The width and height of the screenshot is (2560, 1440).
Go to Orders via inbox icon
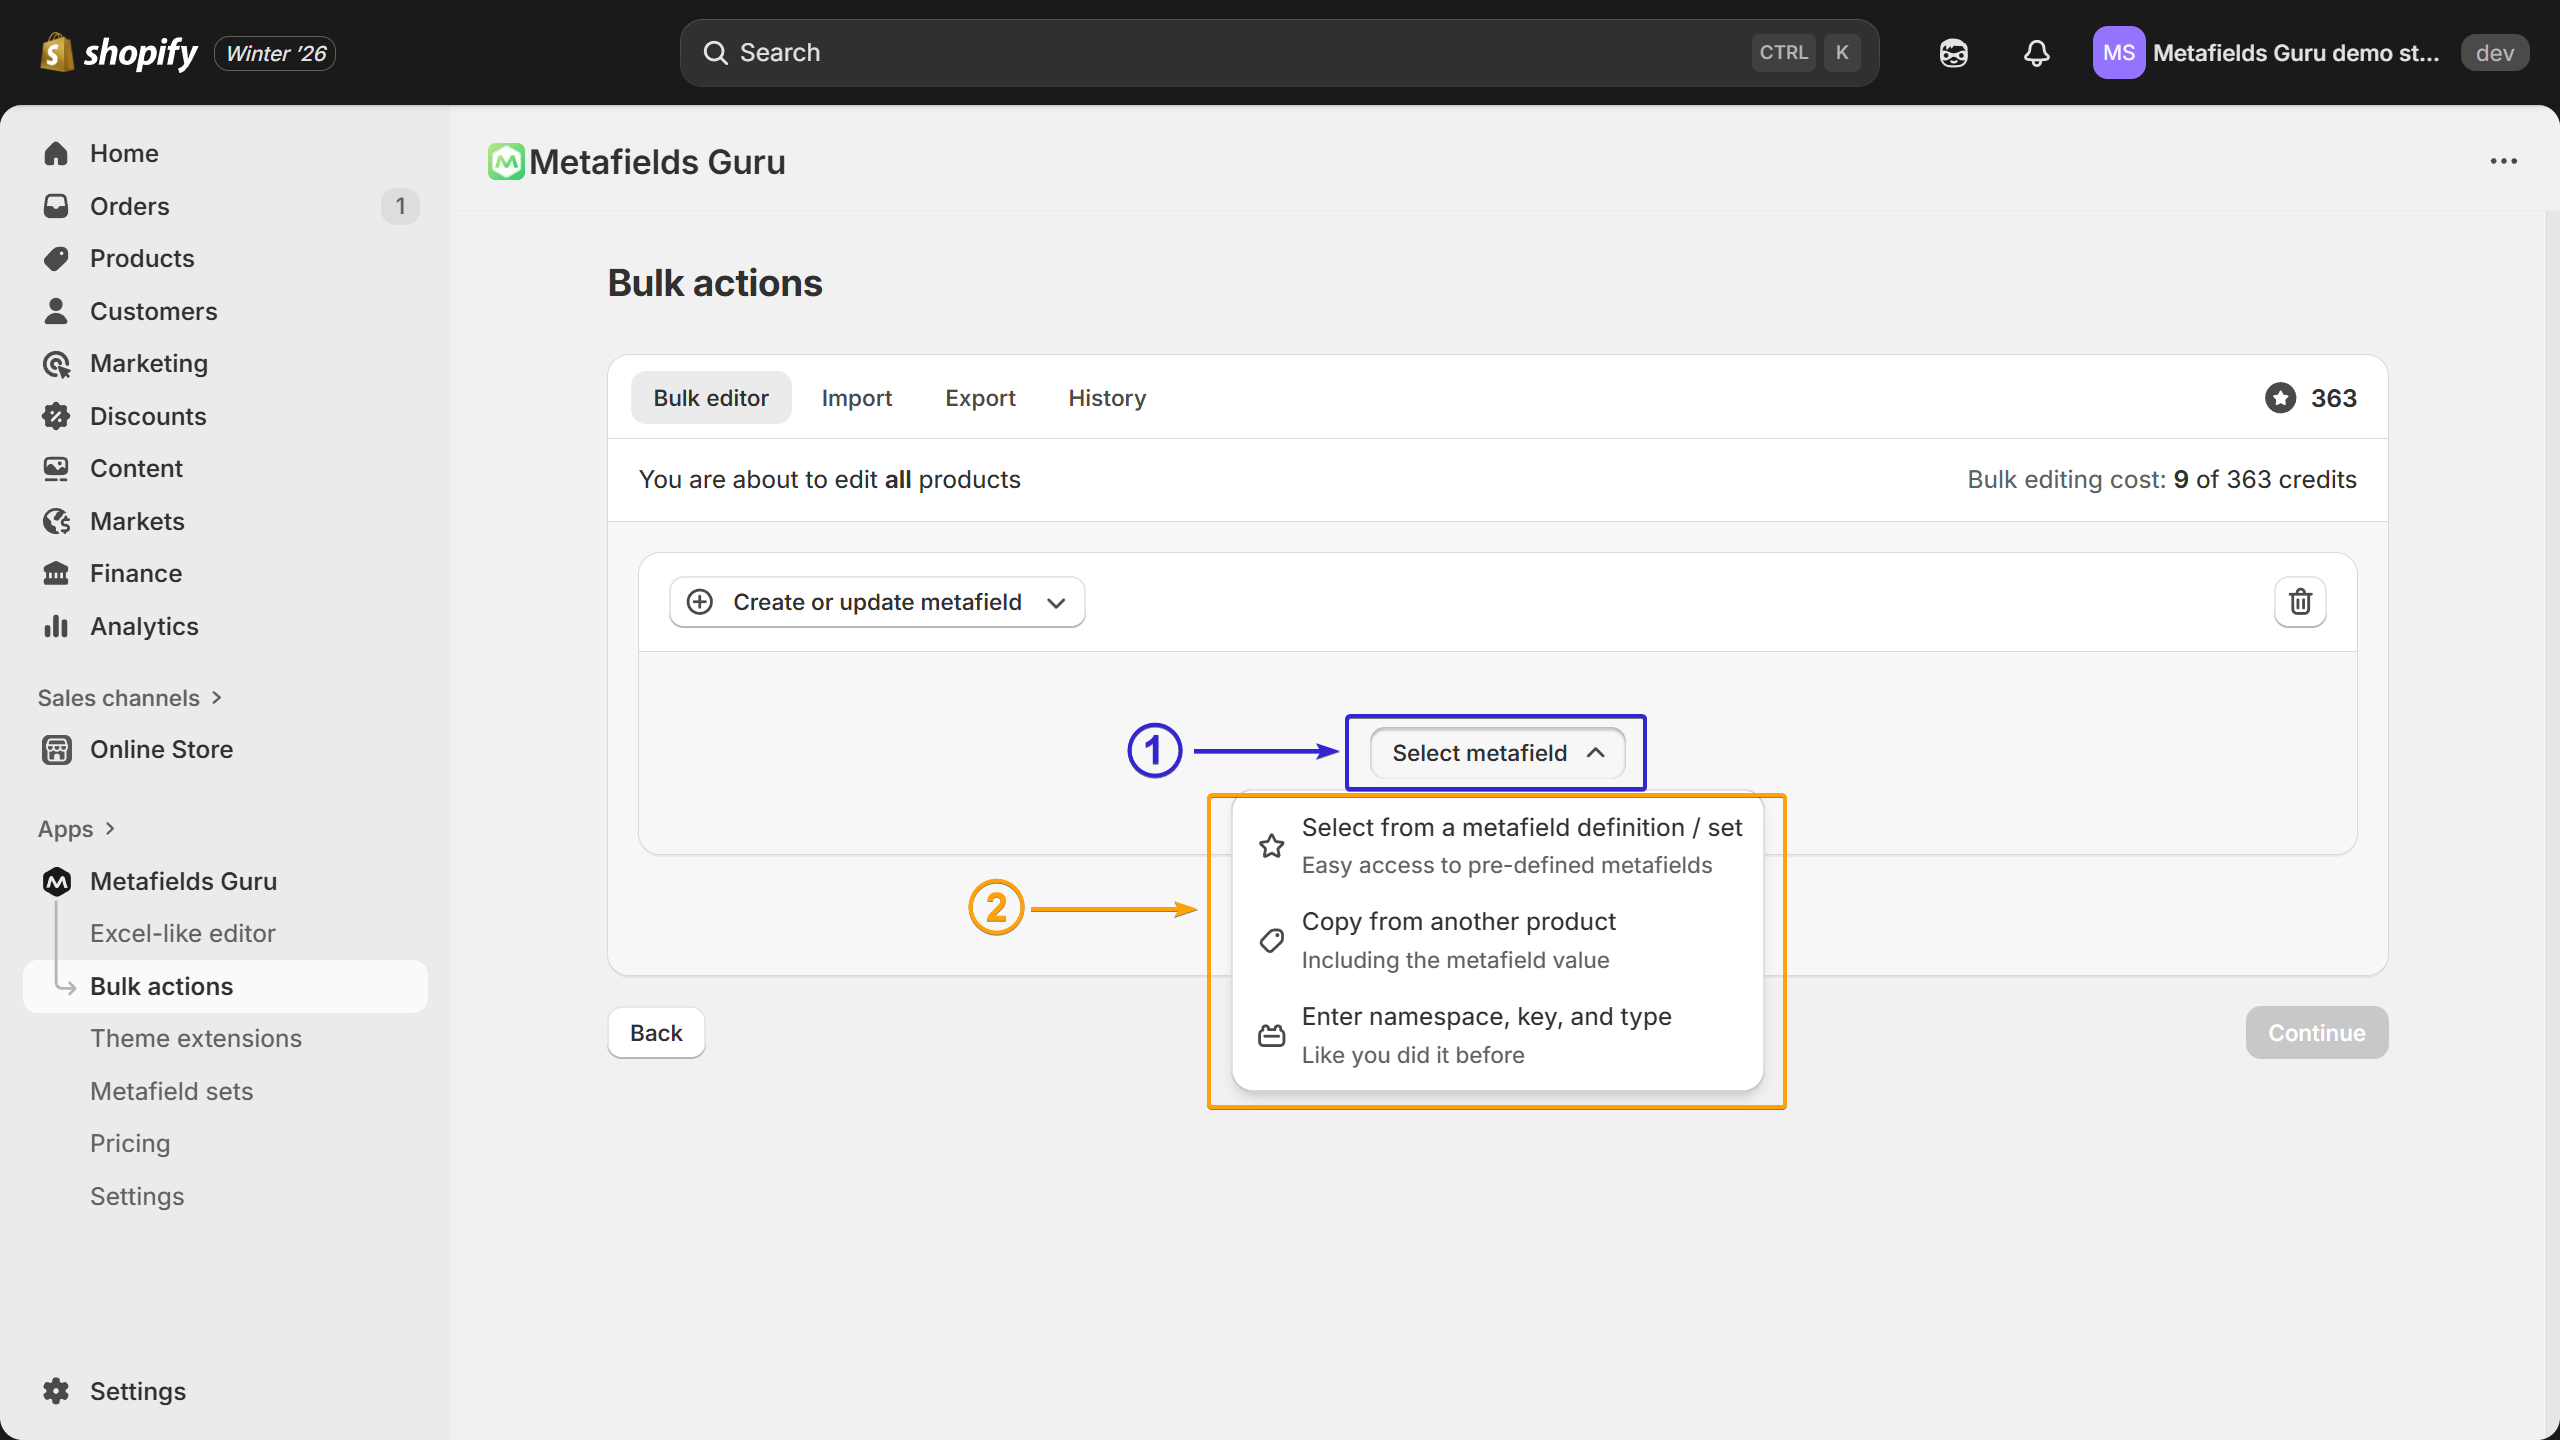tap(56, 206)
